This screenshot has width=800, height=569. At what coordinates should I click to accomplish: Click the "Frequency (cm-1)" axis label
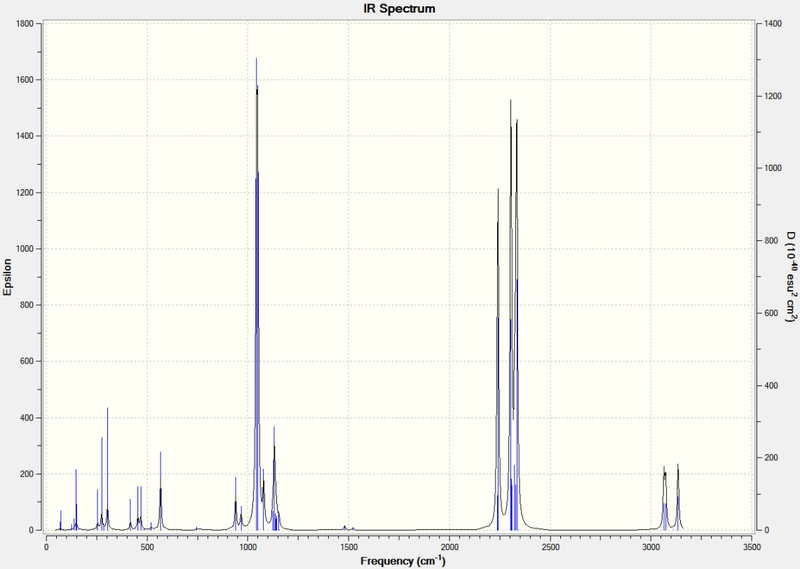coord(403,561)
